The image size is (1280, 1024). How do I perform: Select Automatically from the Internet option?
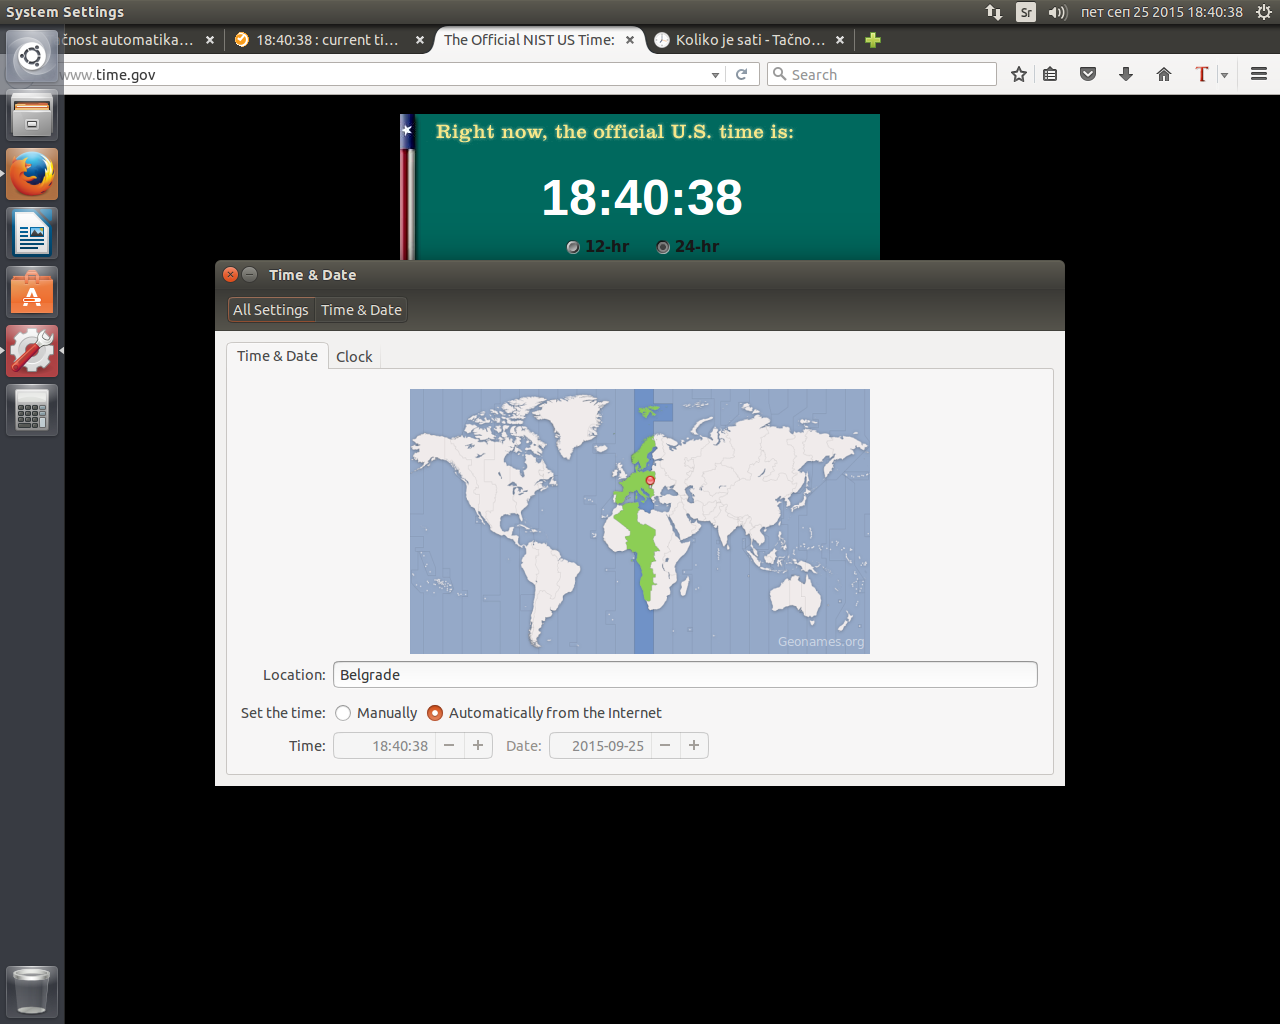click(x=435, y=713)
